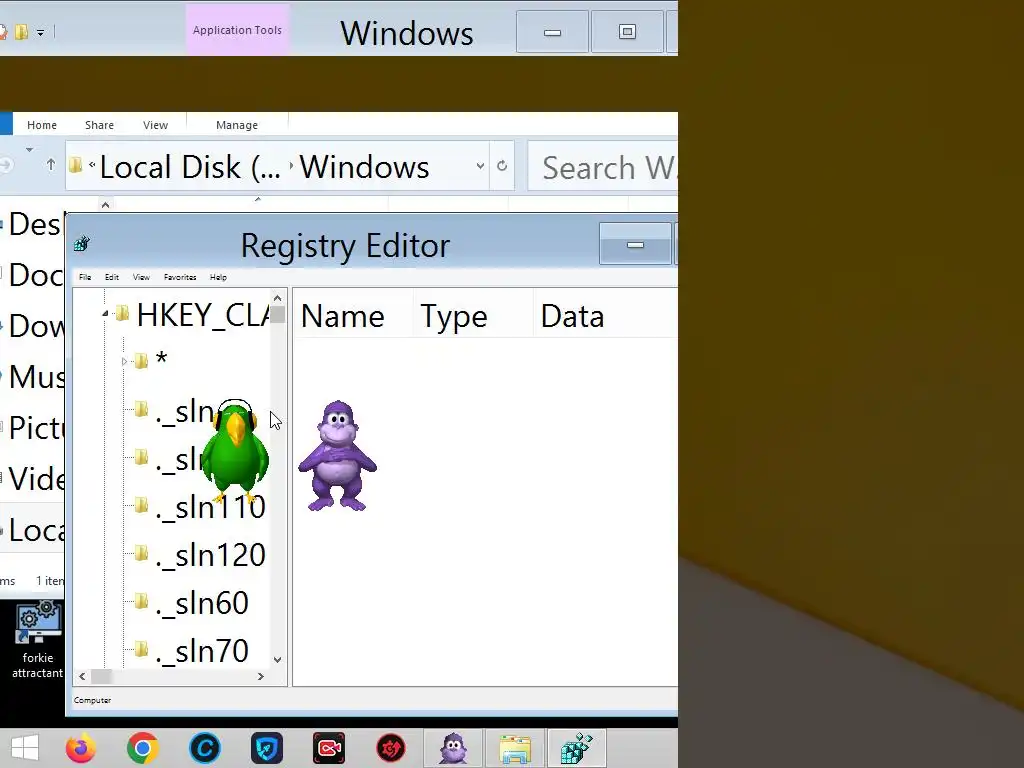1024x768 pixels.
Task: Collapse the HKEY_CLASSES_ROOT tree node
Action: [105, 315]
